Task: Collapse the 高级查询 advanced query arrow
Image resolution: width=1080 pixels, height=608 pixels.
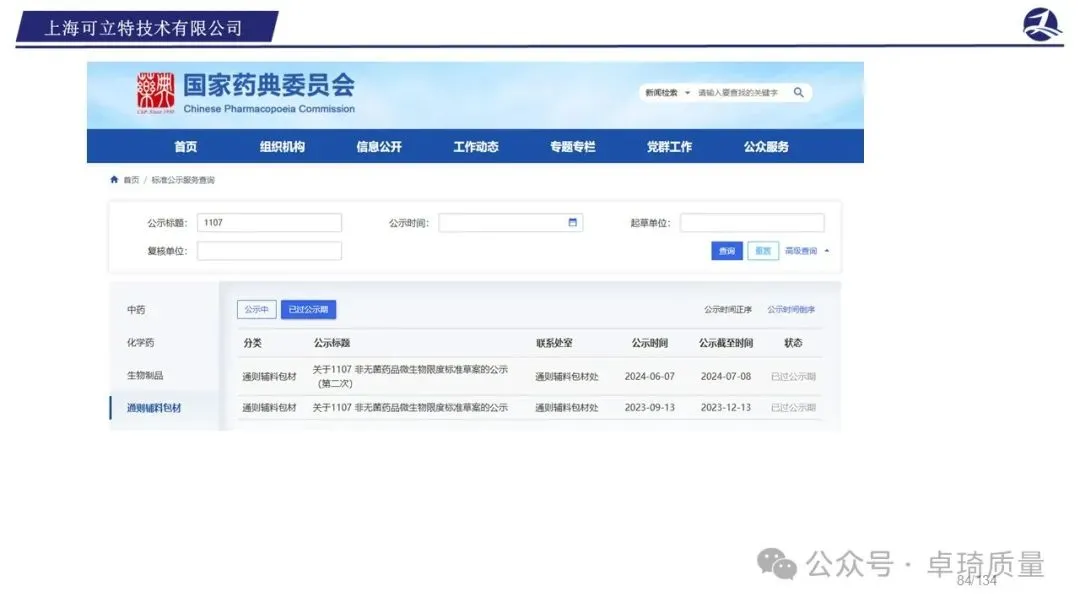Action: click(827, 251)
